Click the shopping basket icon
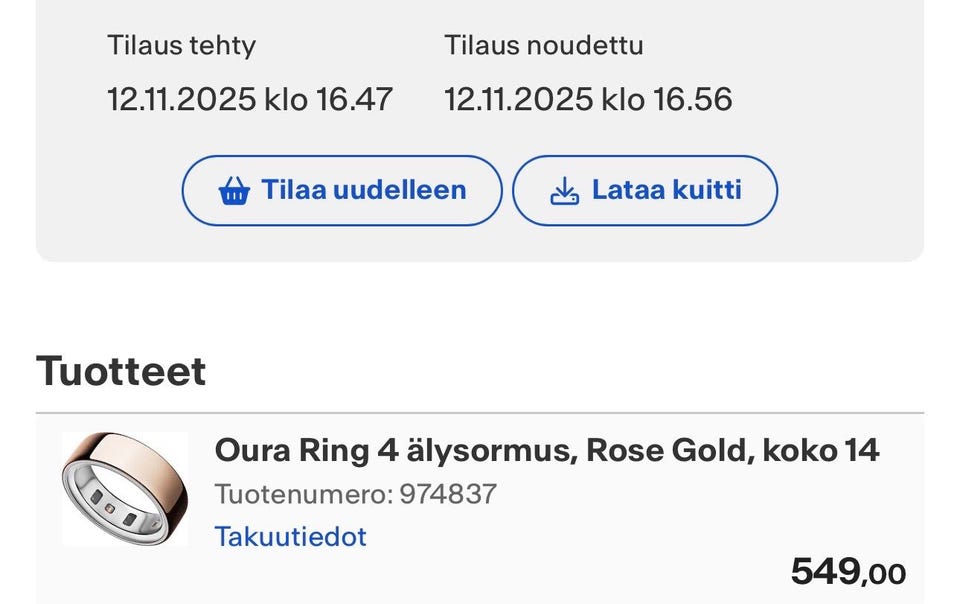Screen dimensions: 960x604 click(x=234, y=190)
